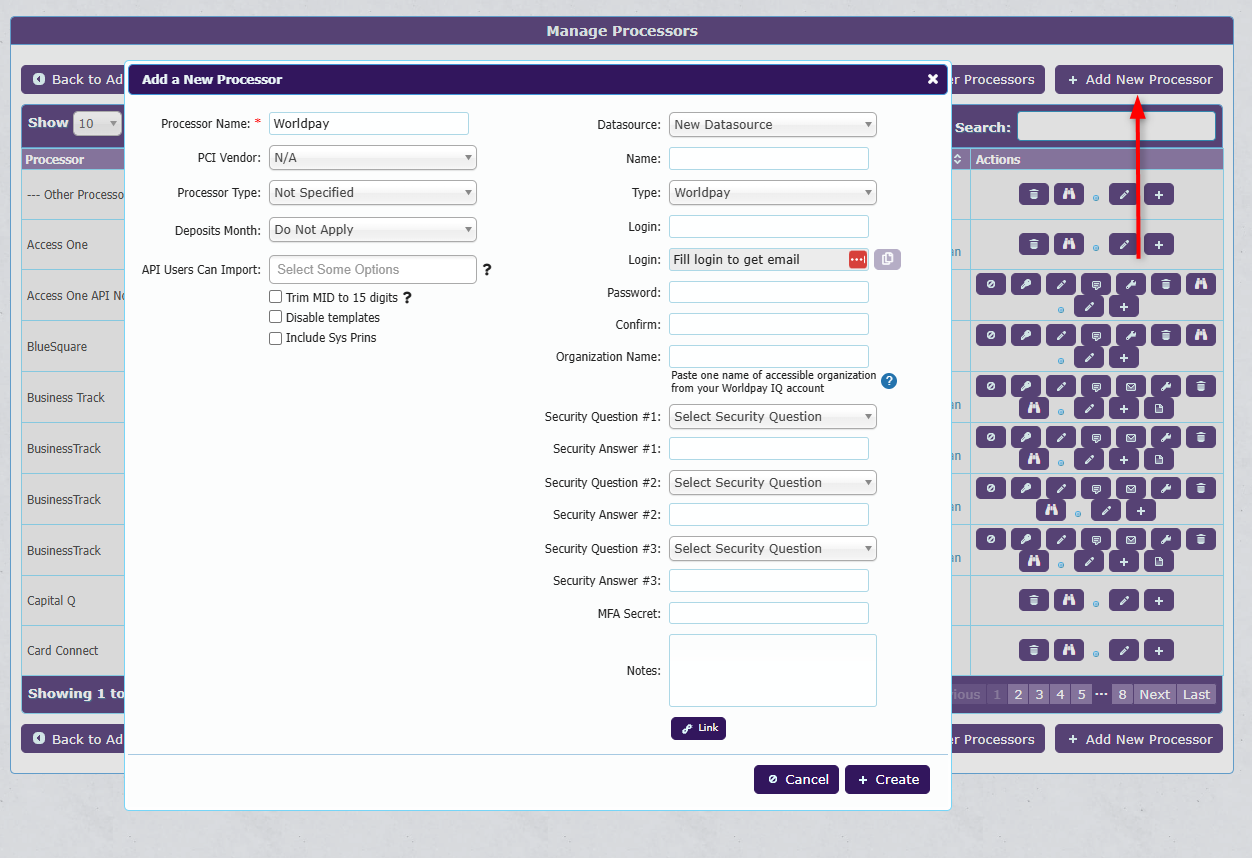Go to page 5 in pagination
Viewport: 1252px width, 858px height.
coord(1081,694)
